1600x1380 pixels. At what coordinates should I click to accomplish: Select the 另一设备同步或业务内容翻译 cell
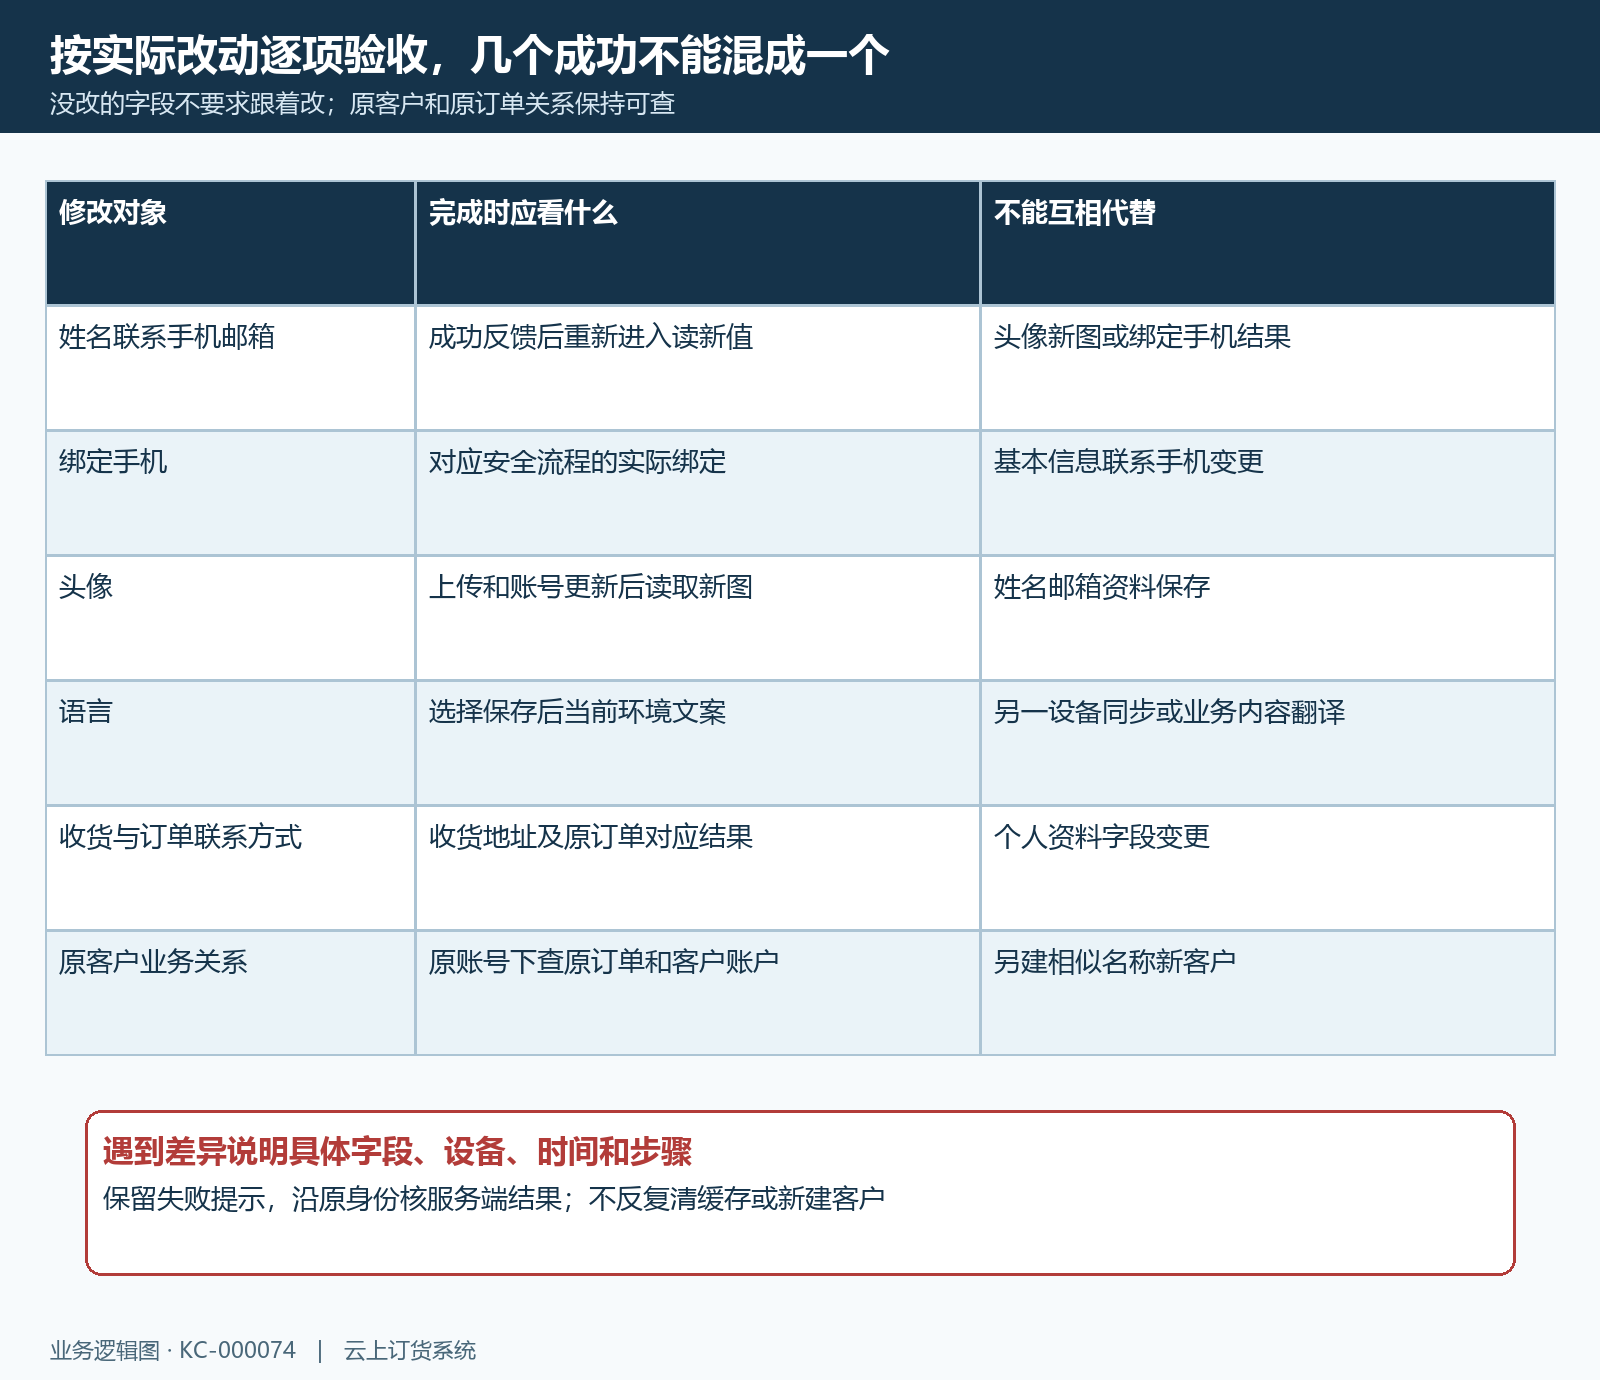[x=1267, y=743]
